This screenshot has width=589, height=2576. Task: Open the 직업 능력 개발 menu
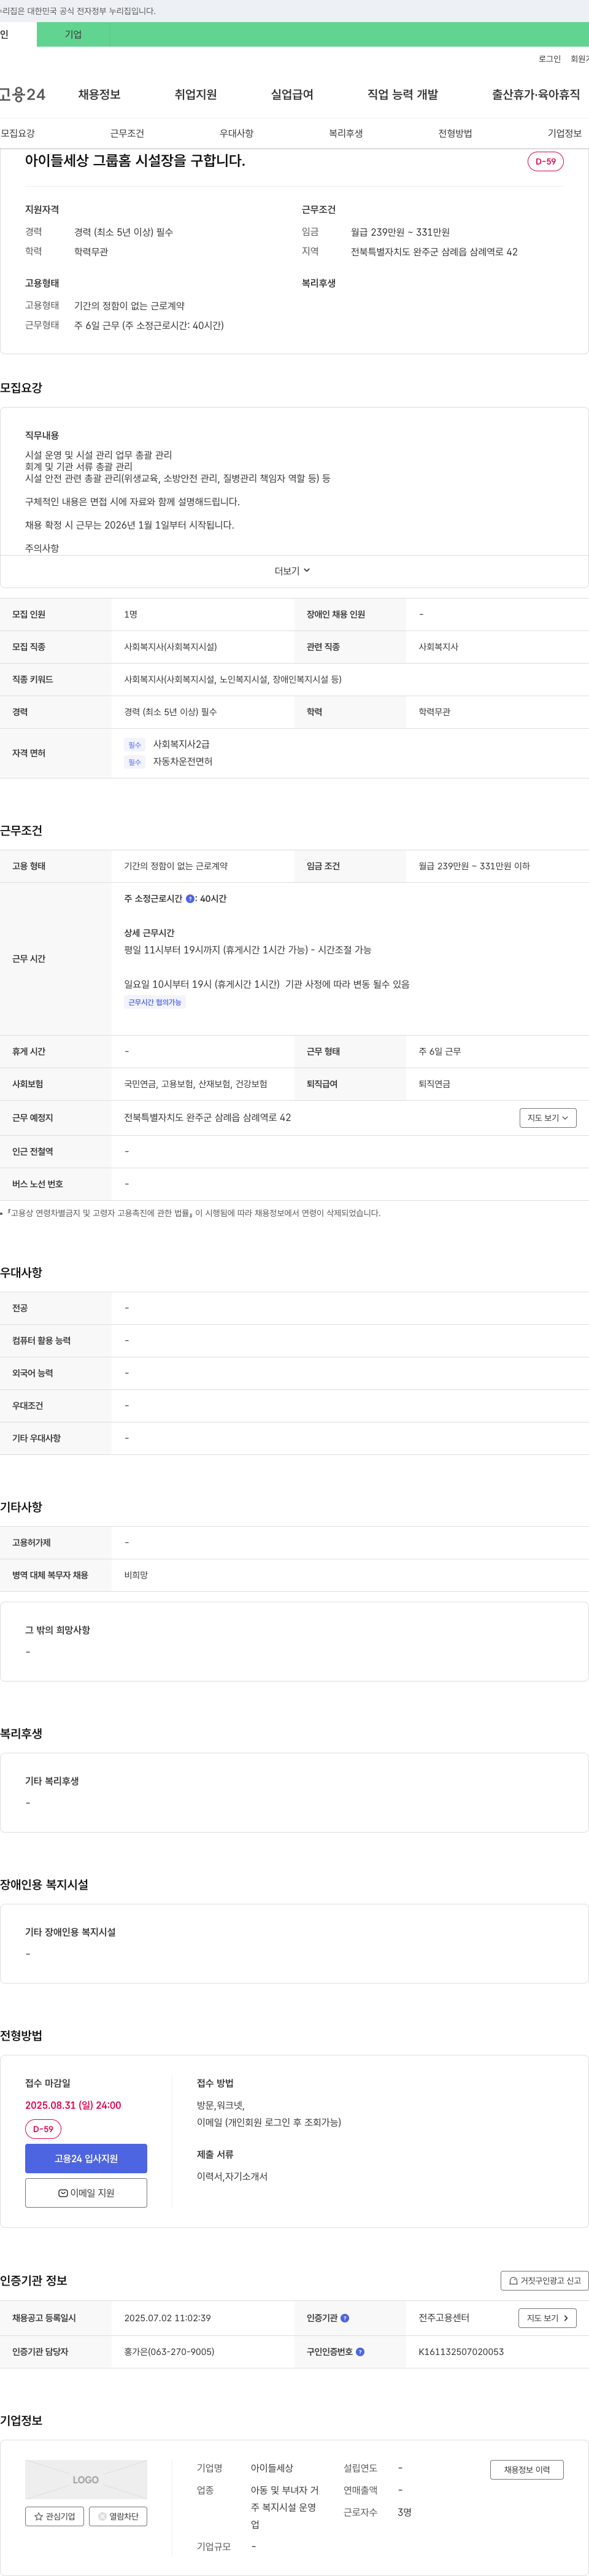point(402,94)
